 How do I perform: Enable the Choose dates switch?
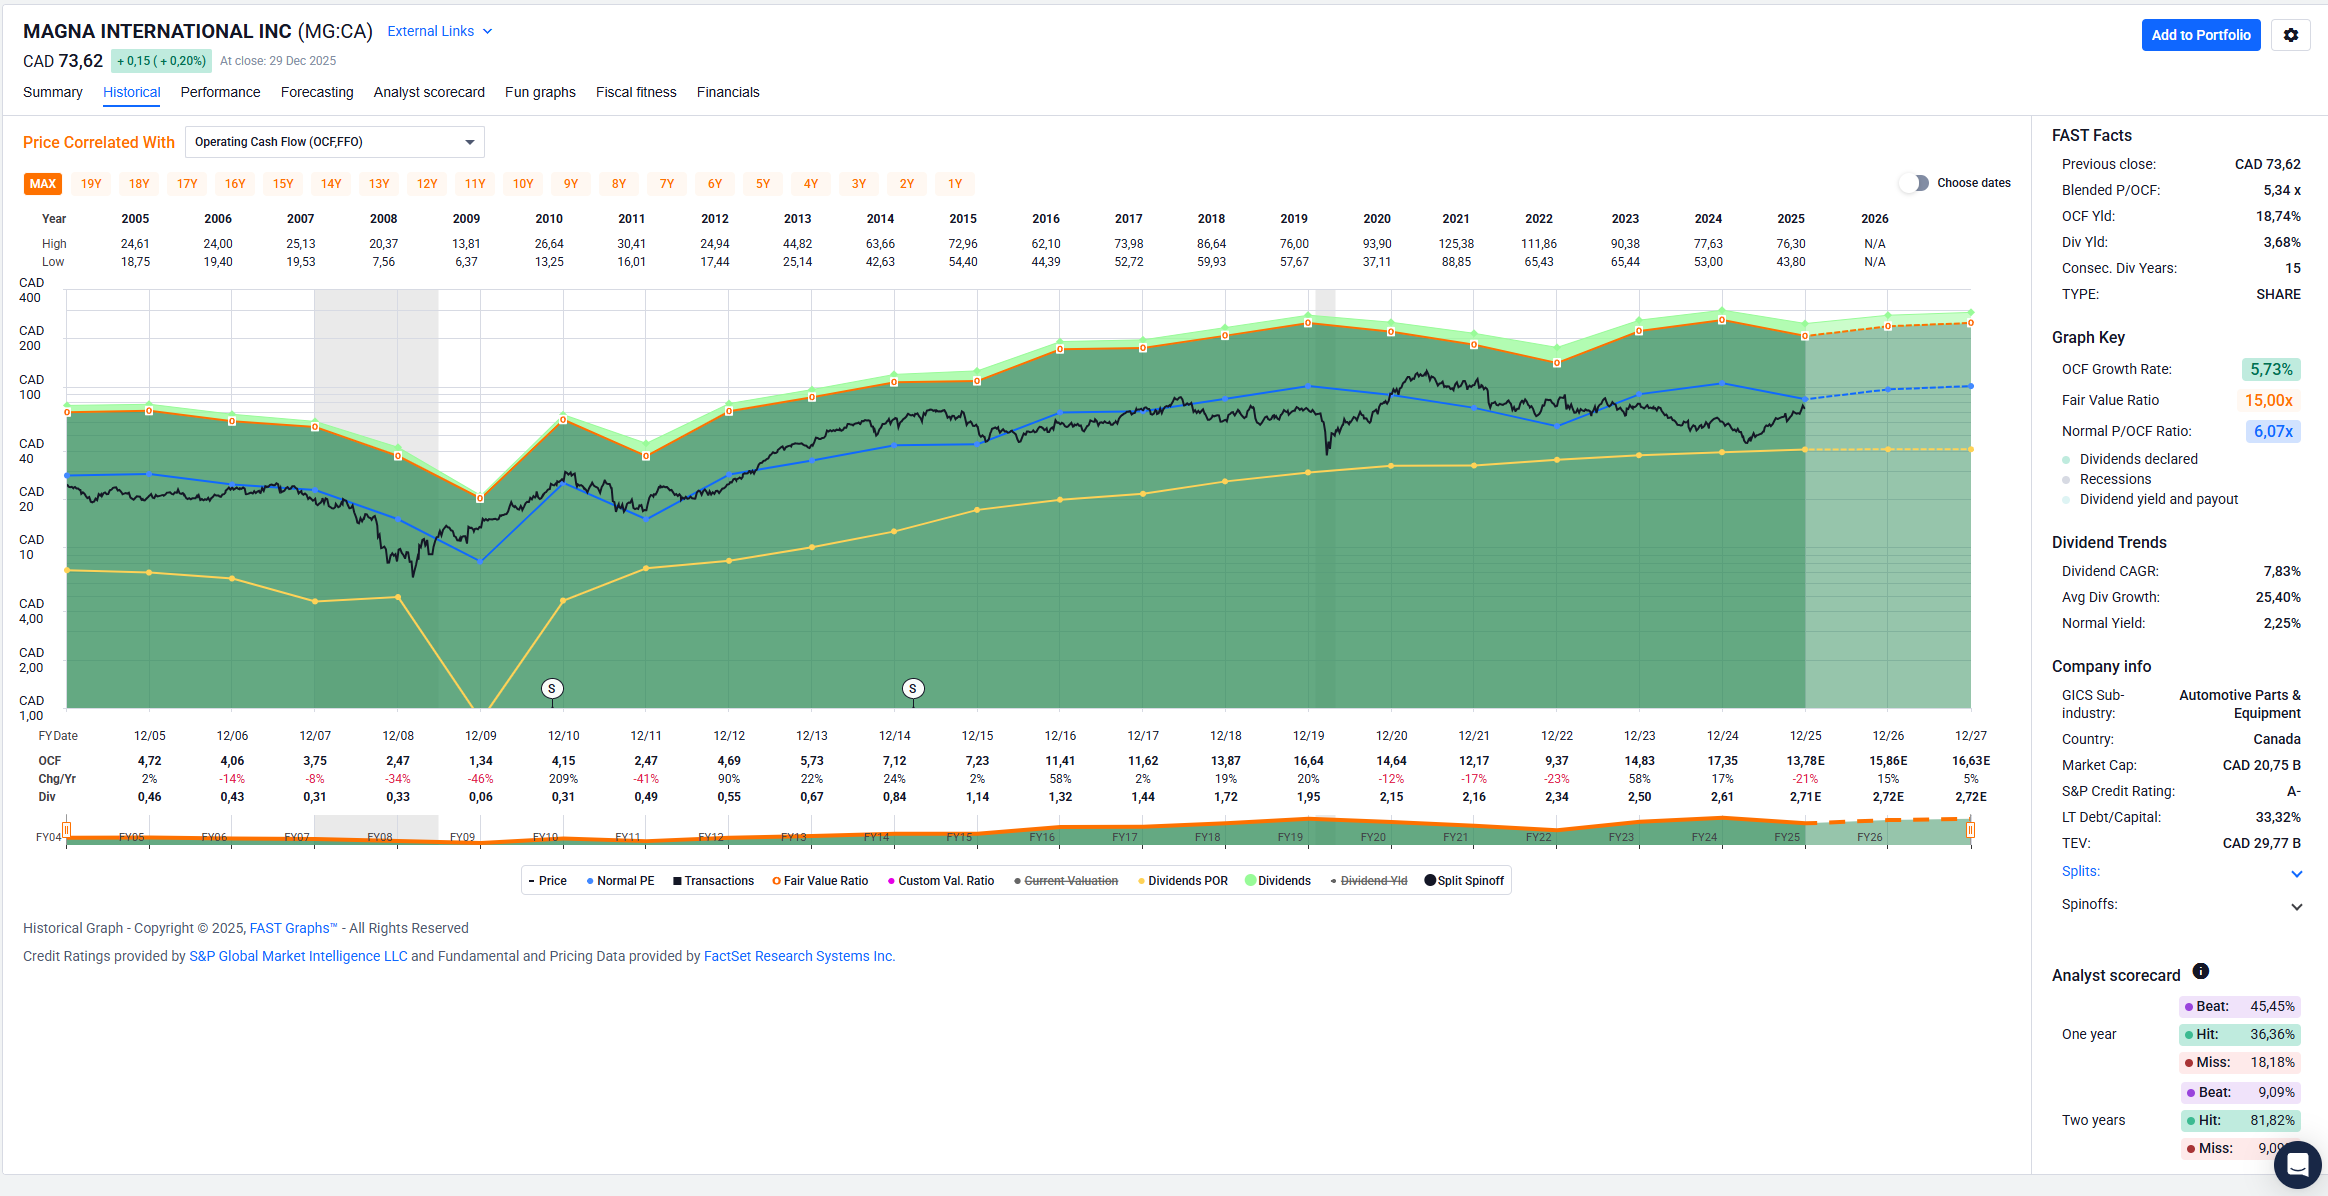[1913, 183]
